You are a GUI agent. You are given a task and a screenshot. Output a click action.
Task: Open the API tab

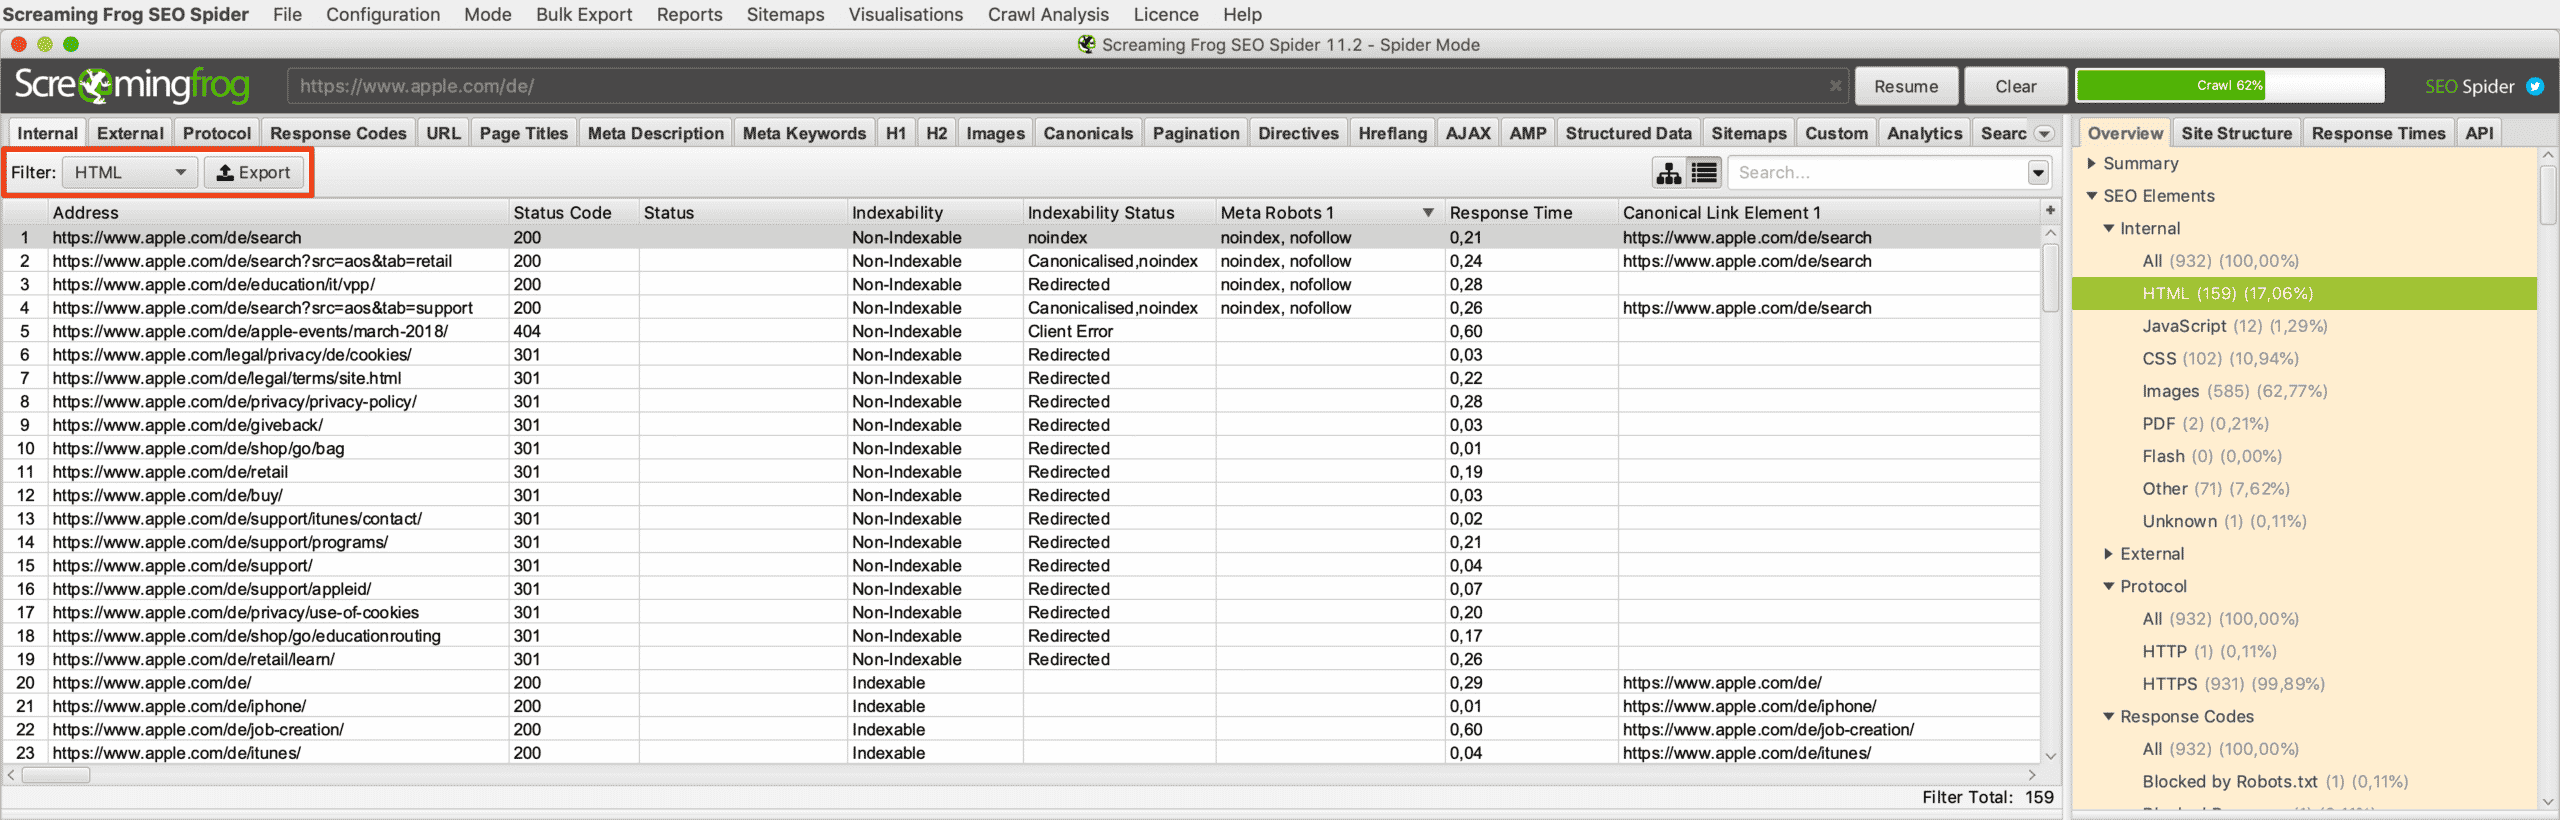point(2479,133)
